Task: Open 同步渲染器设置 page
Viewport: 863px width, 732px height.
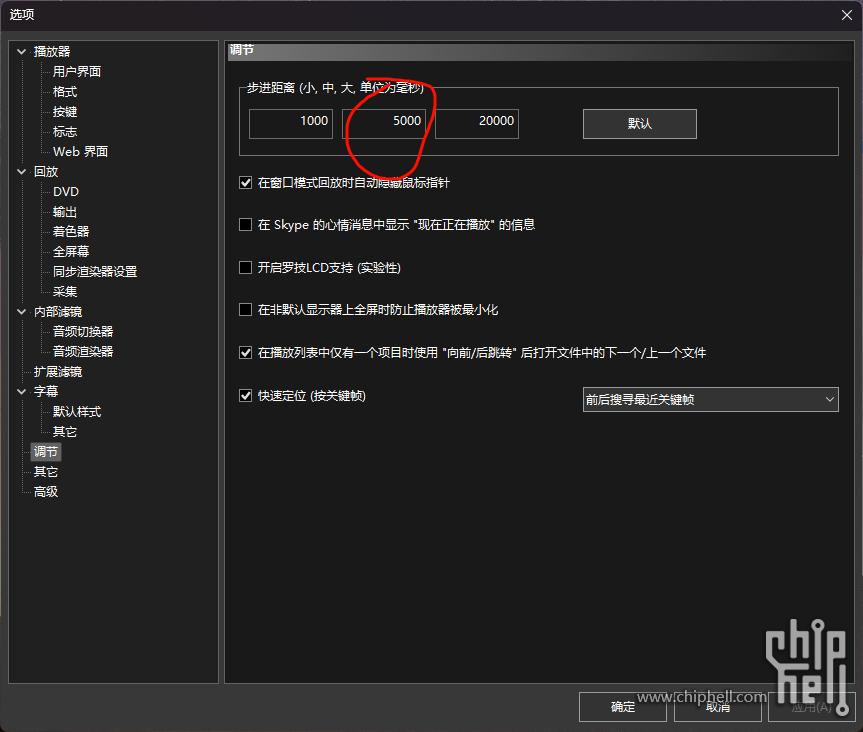Action: (x=95, y=272)
